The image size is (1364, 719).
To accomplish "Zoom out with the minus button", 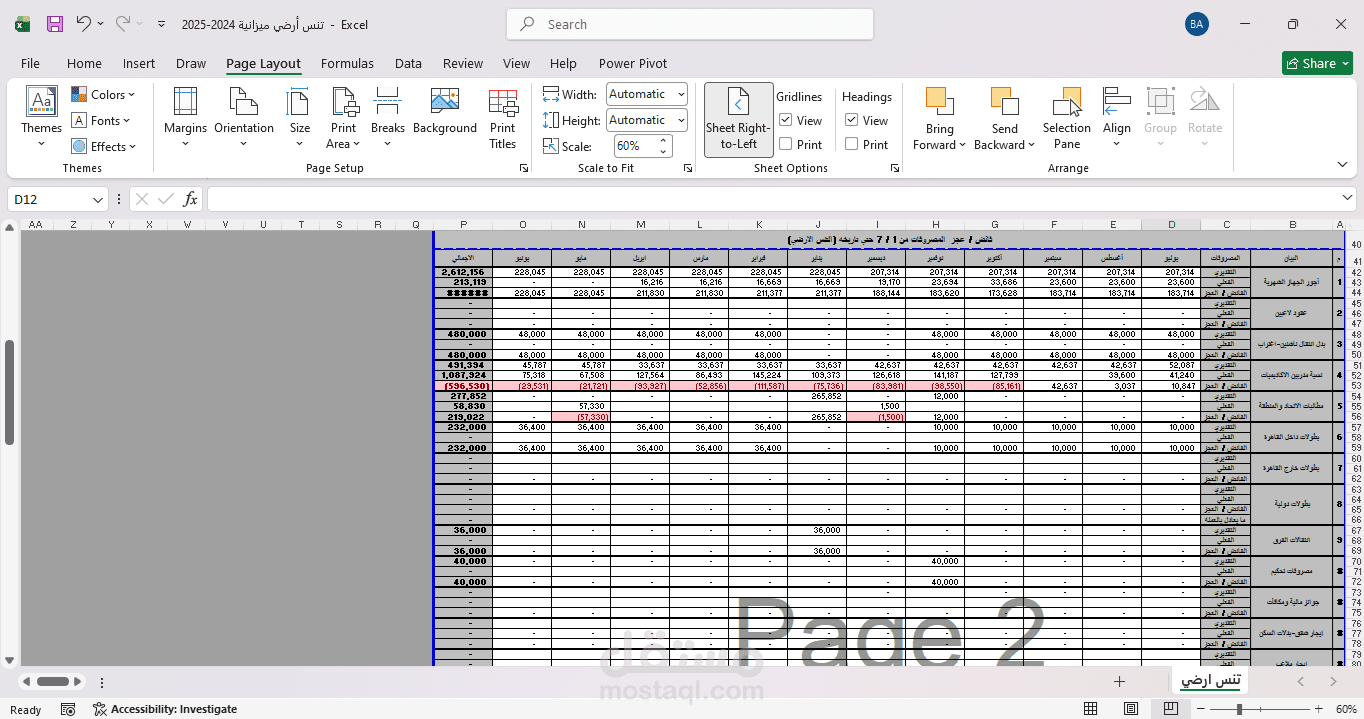I will coord(1199,709).
